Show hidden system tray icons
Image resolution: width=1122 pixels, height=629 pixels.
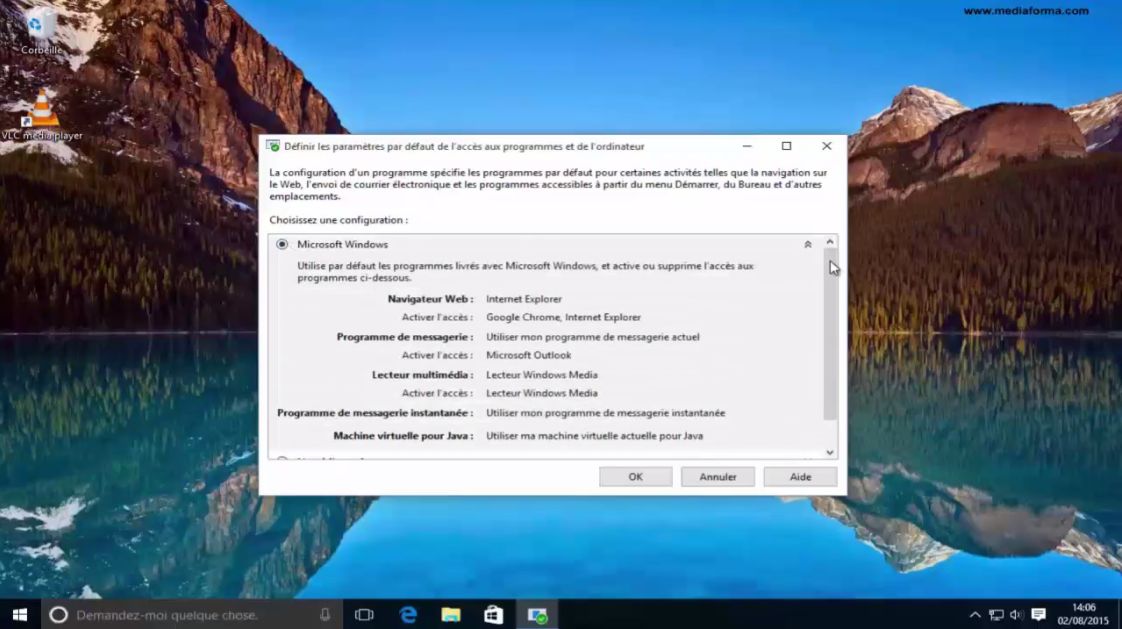tap(975, 615)
